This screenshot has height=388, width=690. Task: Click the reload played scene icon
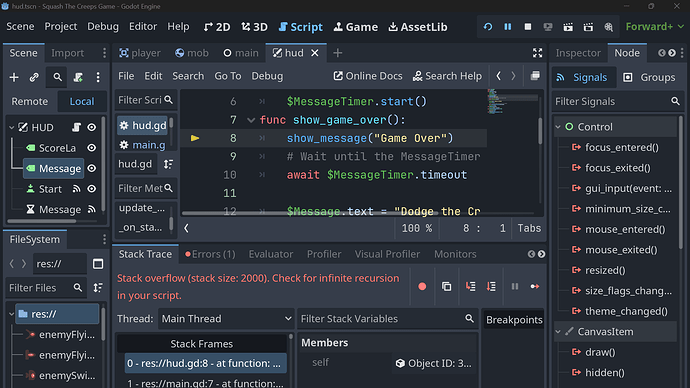[x=488, y=27]
